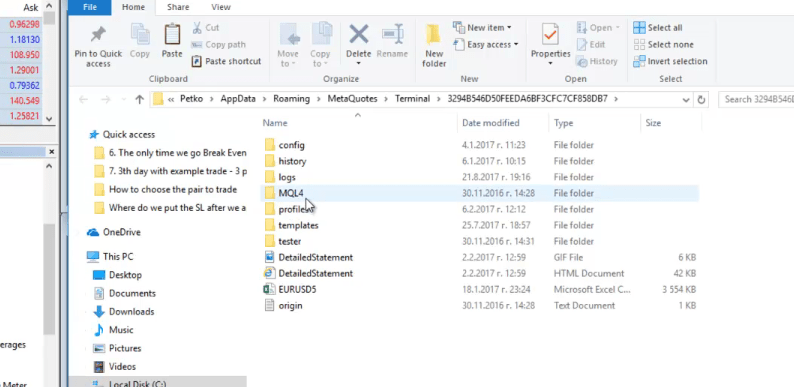The width and height of the screenshot is (794, 387).
Task: Open Videos in navigation pane
Action: 115,366
